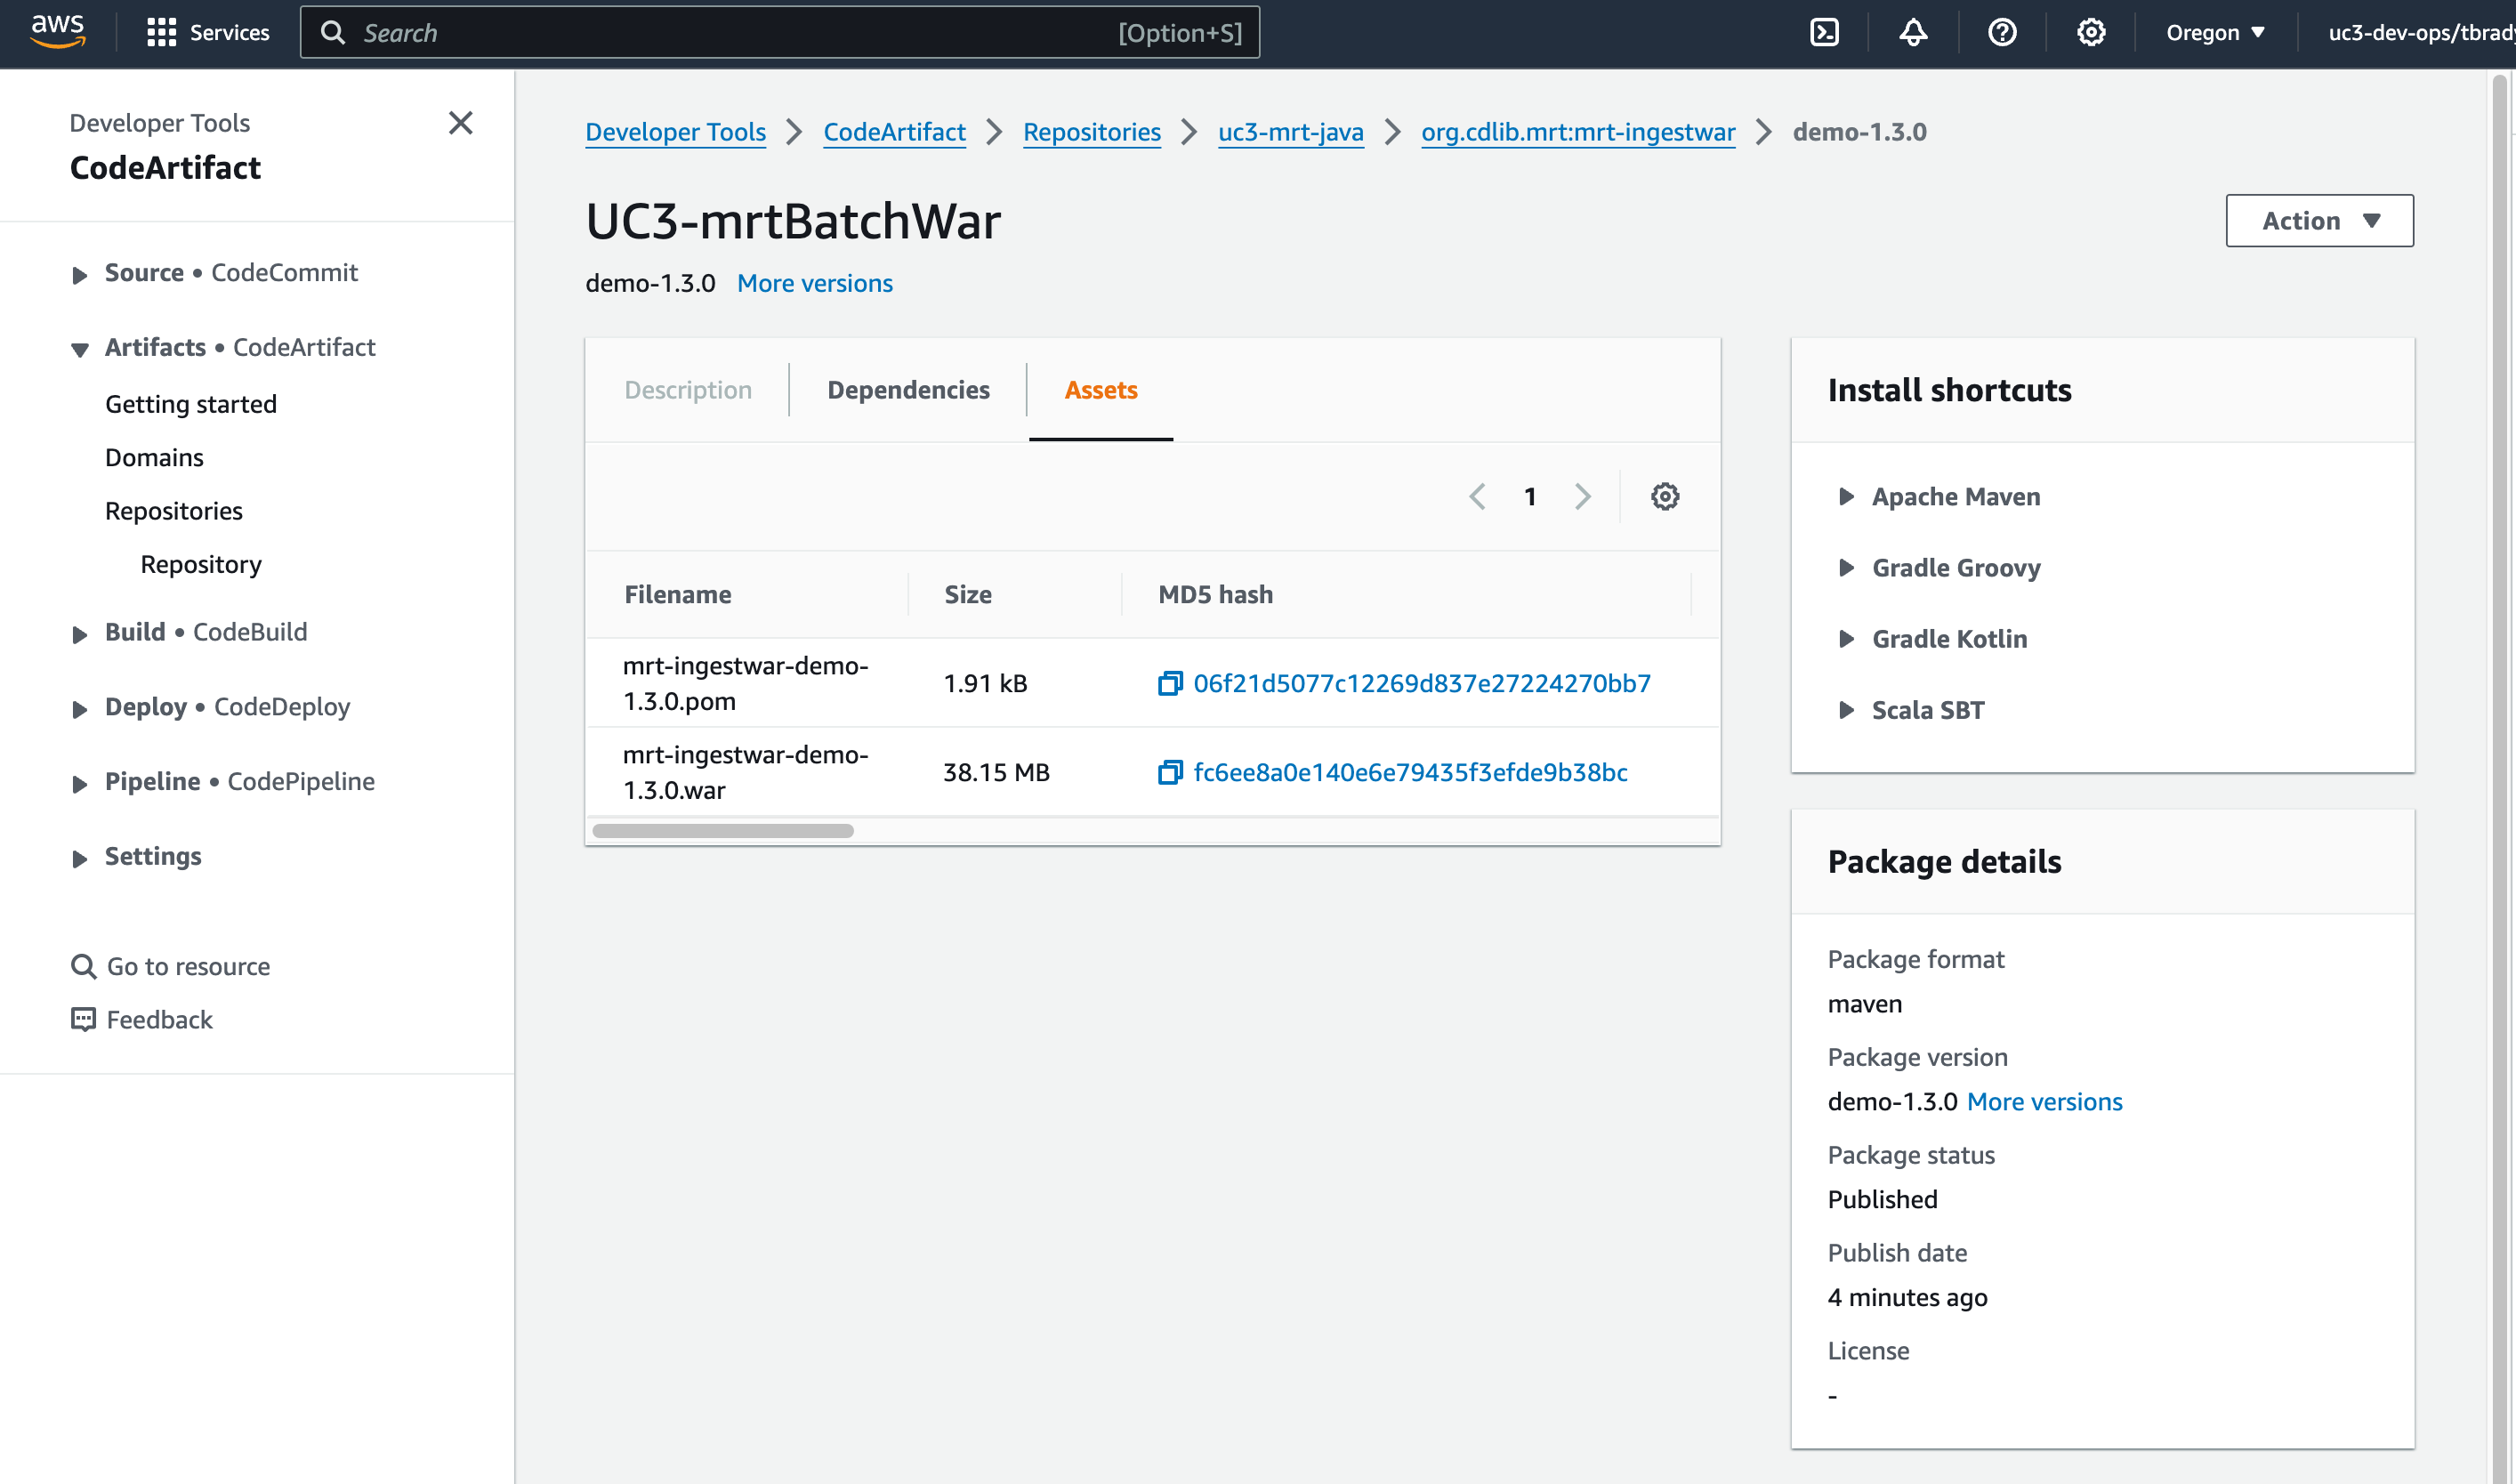The height and width of the screenshot is (1484, 2516).
Task: Go to CodeArtifact breadcrumb
Action: [x=894, y=131]
